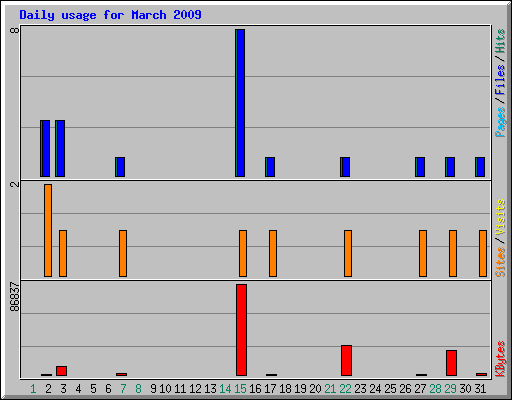Click the green day label '7'

coord(123,389)
